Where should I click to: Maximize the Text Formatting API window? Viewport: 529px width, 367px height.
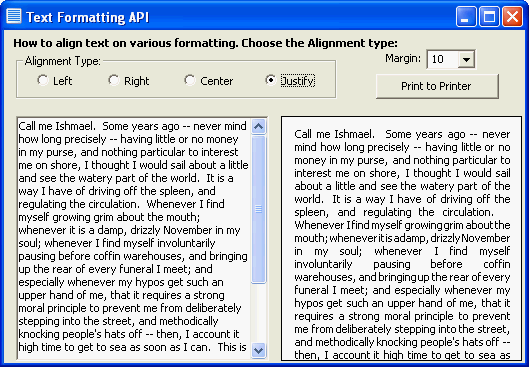pos(489,16)
